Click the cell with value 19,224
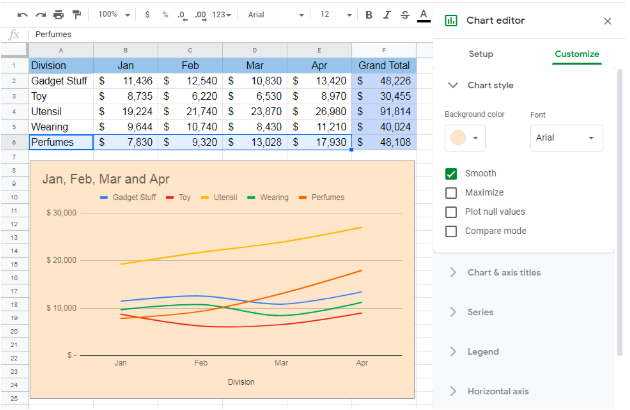630x410 pixels. coord(125,112)
